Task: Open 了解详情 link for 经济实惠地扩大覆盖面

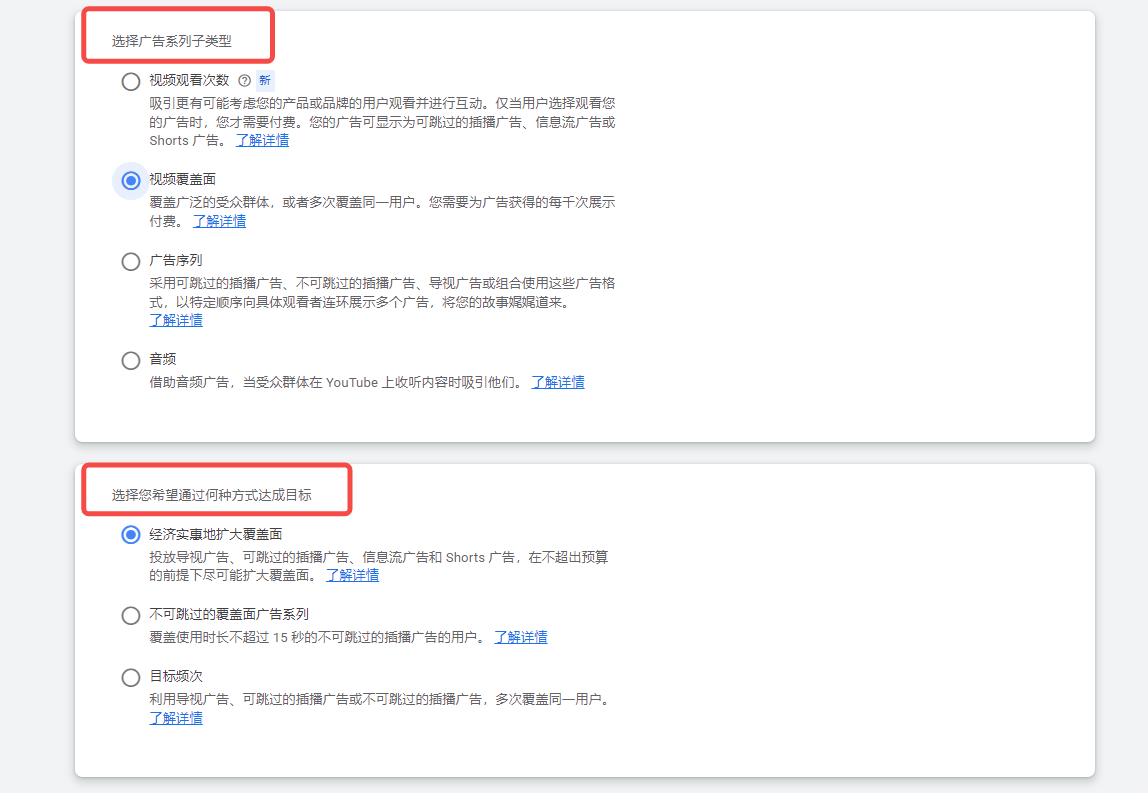Action: [x=352, y=575]
